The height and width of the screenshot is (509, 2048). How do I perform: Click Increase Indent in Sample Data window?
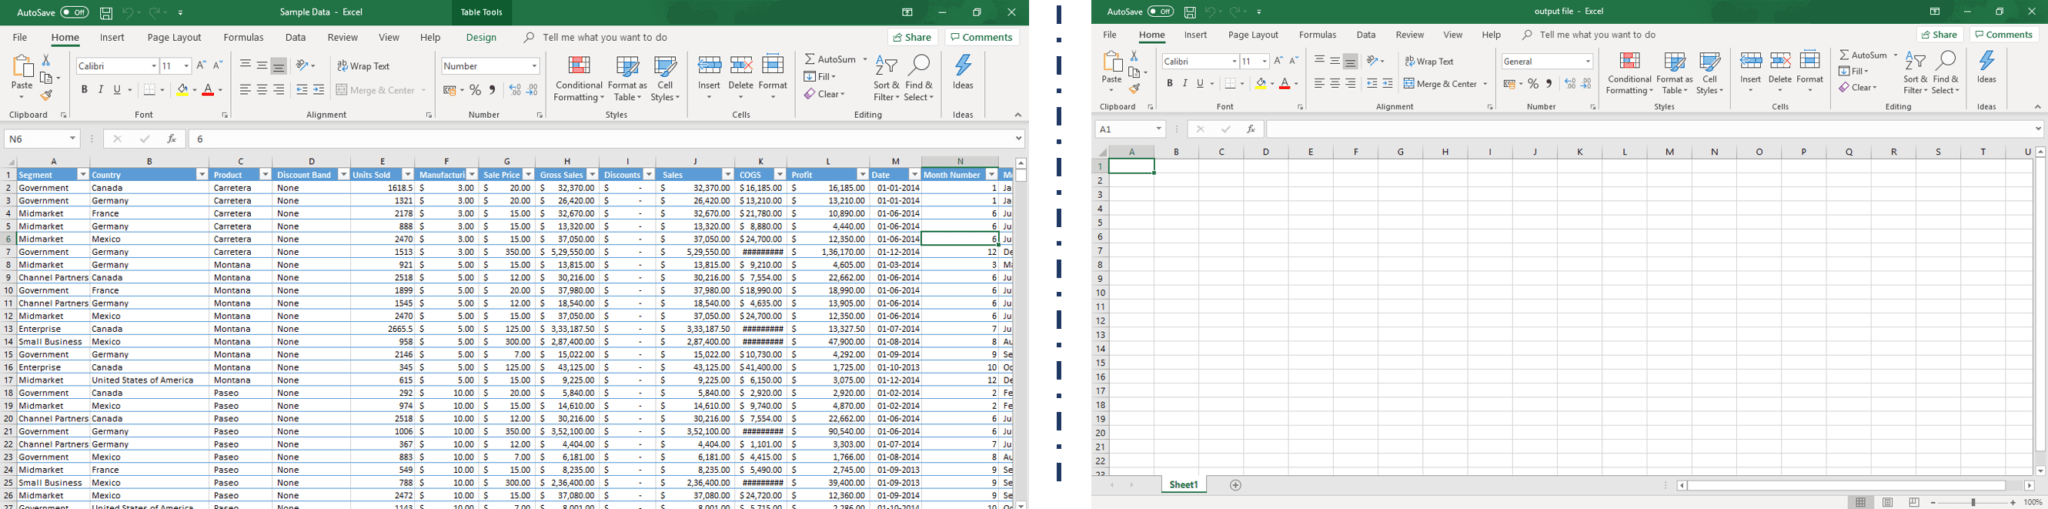point(318,90)
